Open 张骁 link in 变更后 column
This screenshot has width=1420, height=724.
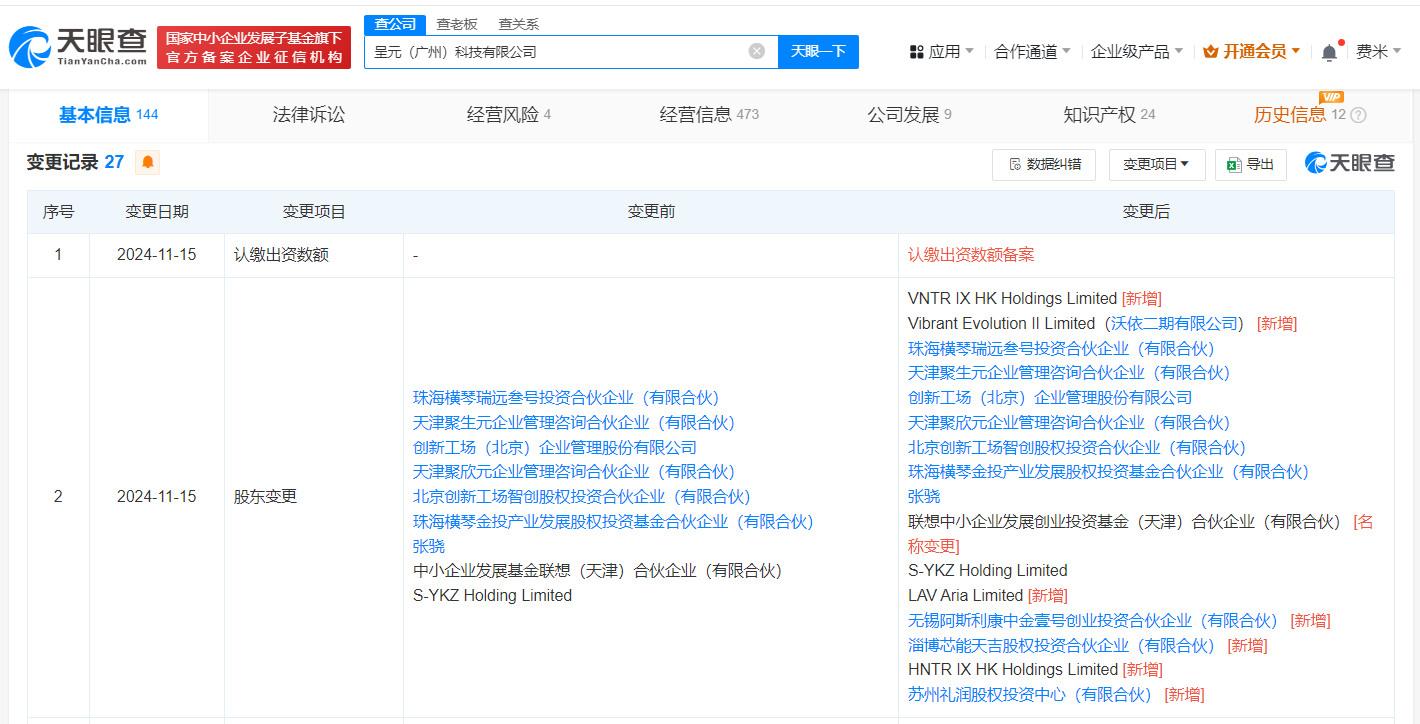(924, 497)
